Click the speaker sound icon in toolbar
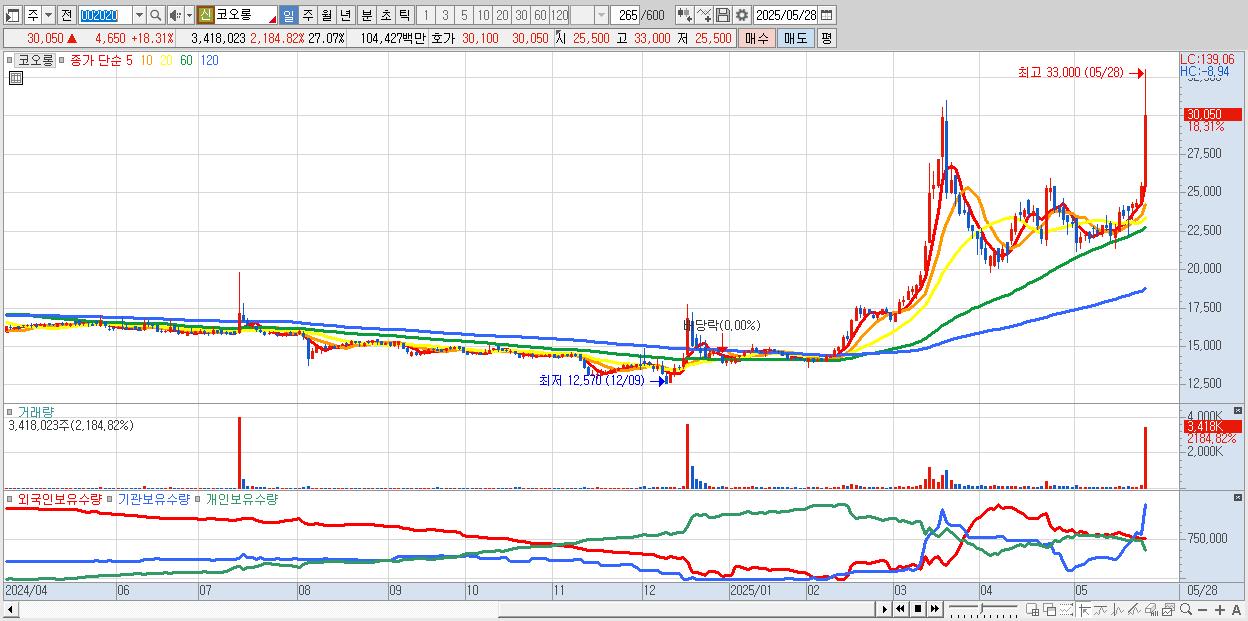 point(175,15)
